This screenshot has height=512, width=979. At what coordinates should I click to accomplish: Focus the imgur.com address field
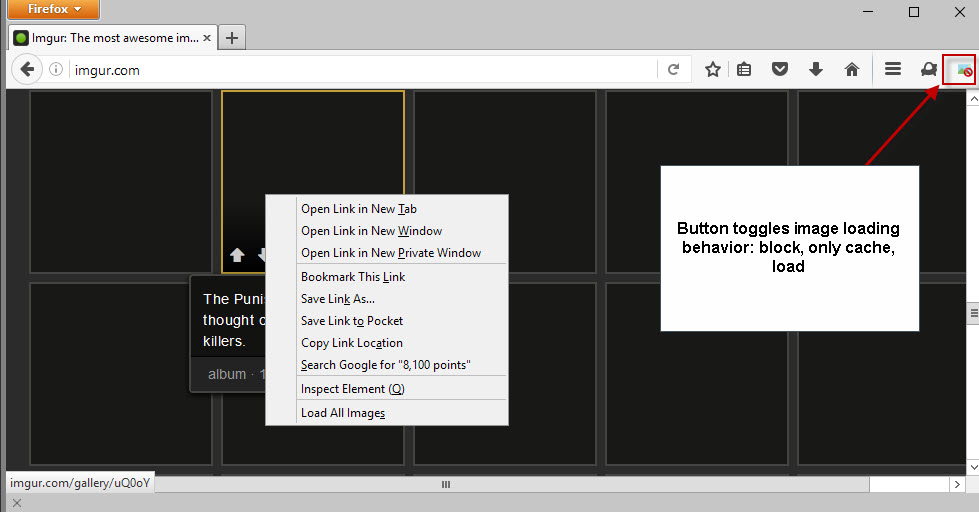point(362,70)
